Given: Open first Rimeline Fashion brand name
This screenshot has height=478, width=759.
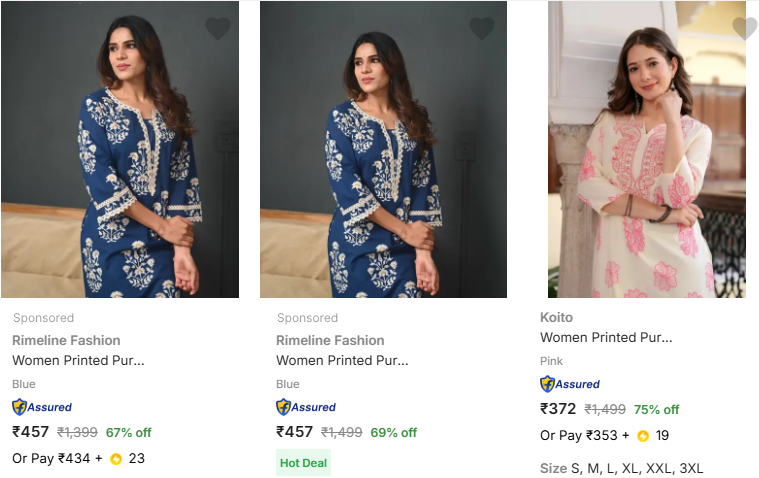Looking at the screenshot, I should 66,340.
